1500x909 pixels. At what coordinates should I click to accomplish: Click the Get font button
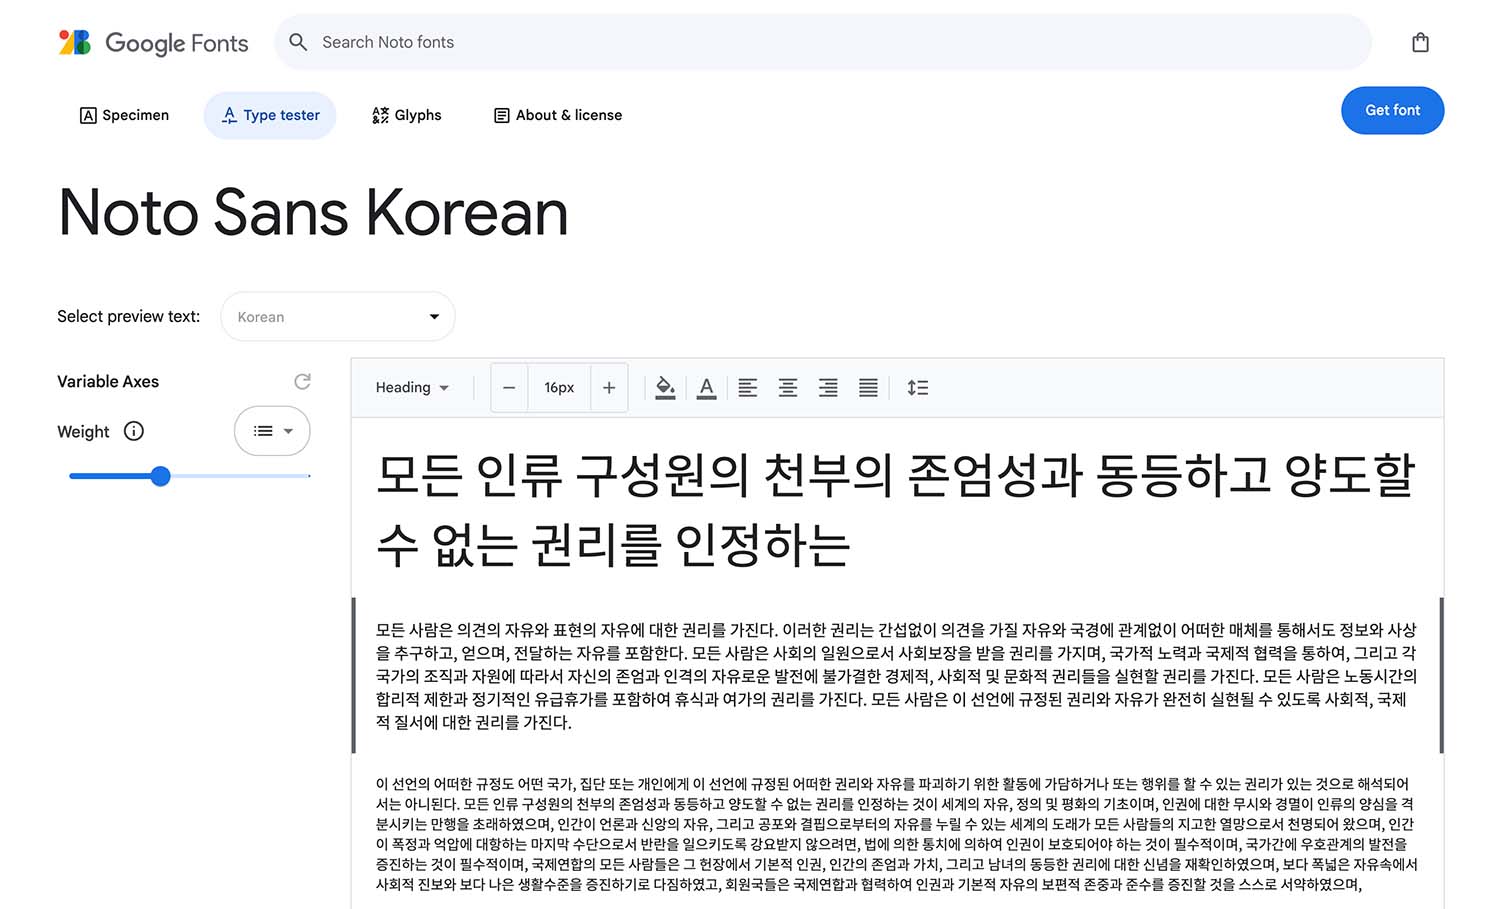(1392, 110)
